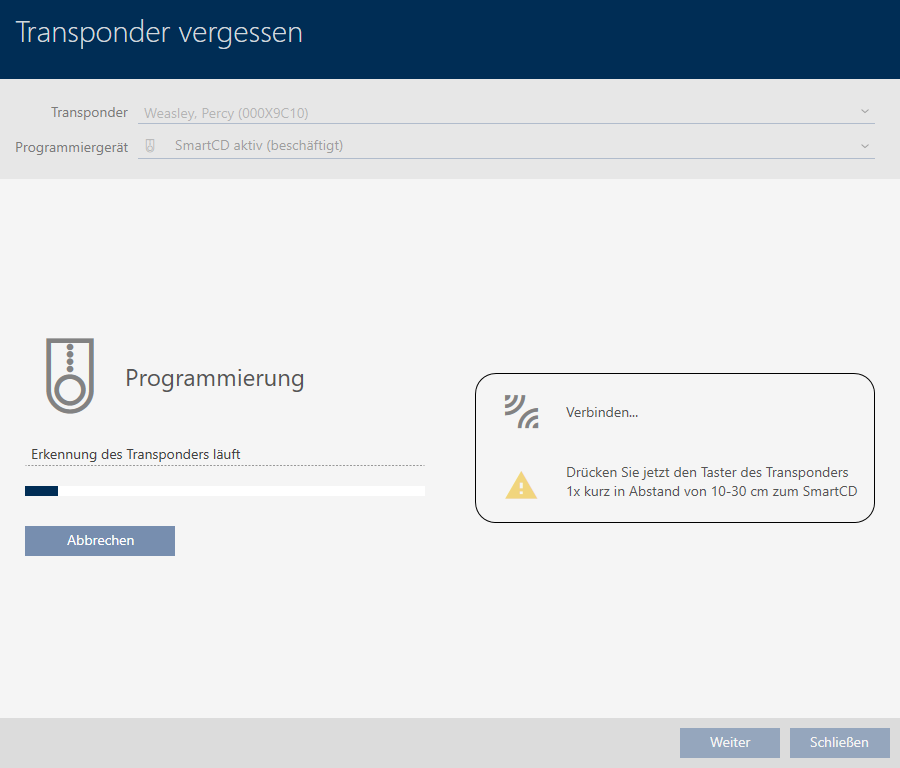Click the 'Verbinden...' status text
The width and height of the screenshot is (900, 768).
[x=602, y=412]
